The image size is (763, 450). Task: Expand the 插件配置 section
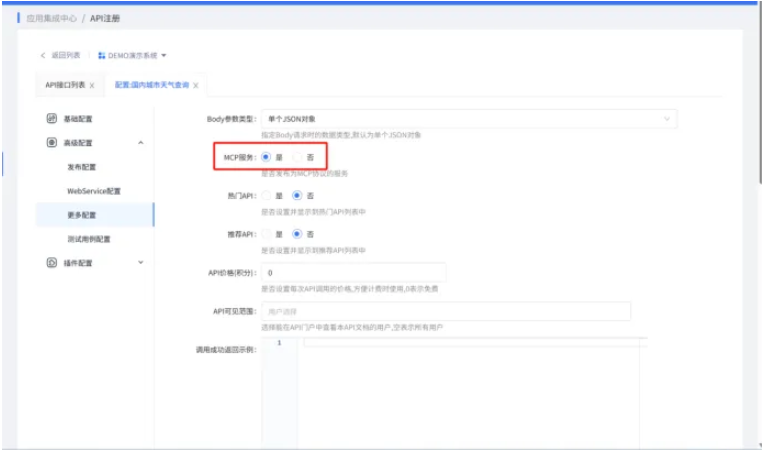[x=140, y=263]
